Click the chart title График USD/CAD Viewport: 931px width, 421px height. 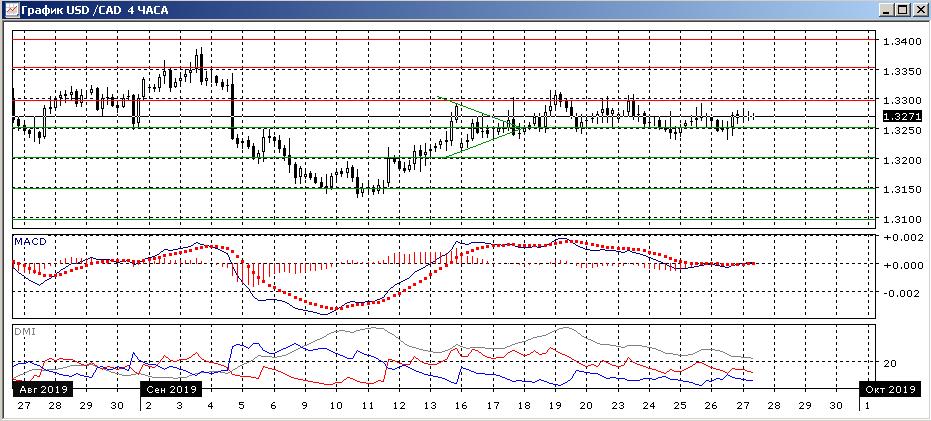click(x=88, y=9)
